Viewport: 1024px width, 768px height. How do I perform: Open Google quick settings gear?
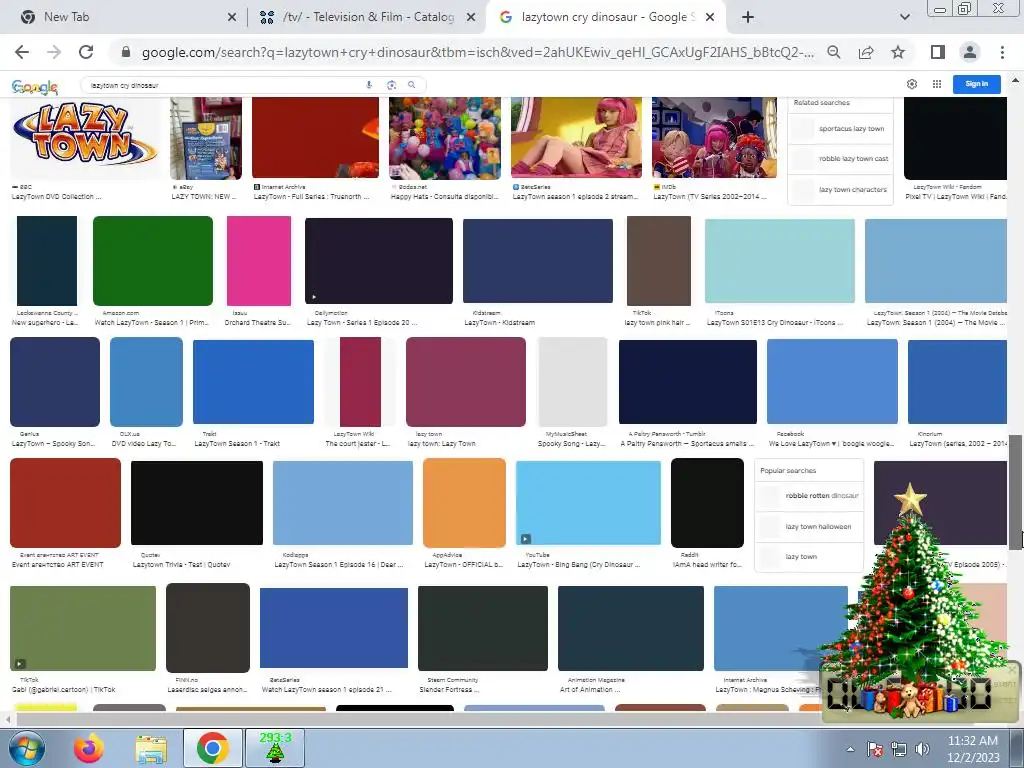[912, 84]
